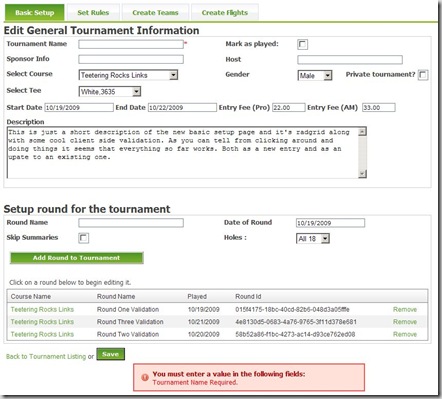Open Teetering Rocks Links for Round Two
Image resolution: width=442 pixels, height=399 pixels.
pos(42,334)
